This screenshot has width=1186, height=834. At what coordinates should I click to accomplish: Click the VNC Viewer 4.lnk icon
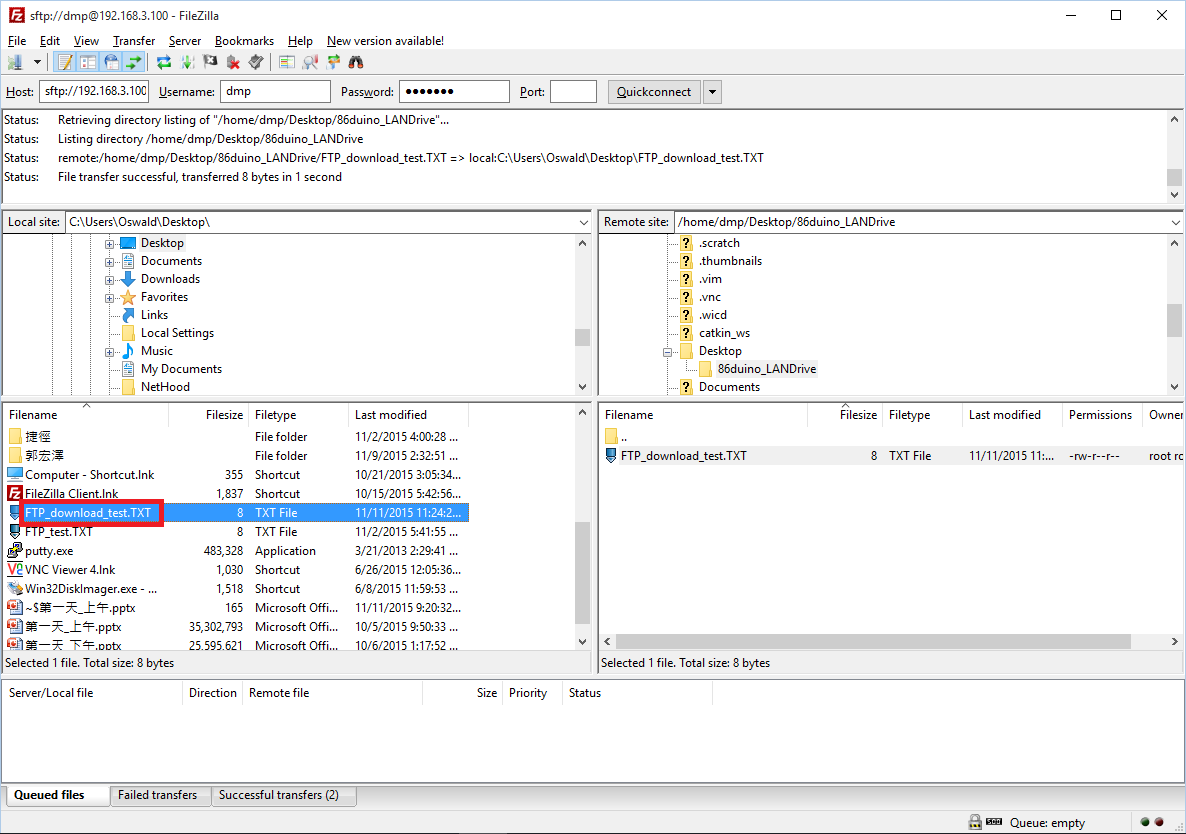14,569
